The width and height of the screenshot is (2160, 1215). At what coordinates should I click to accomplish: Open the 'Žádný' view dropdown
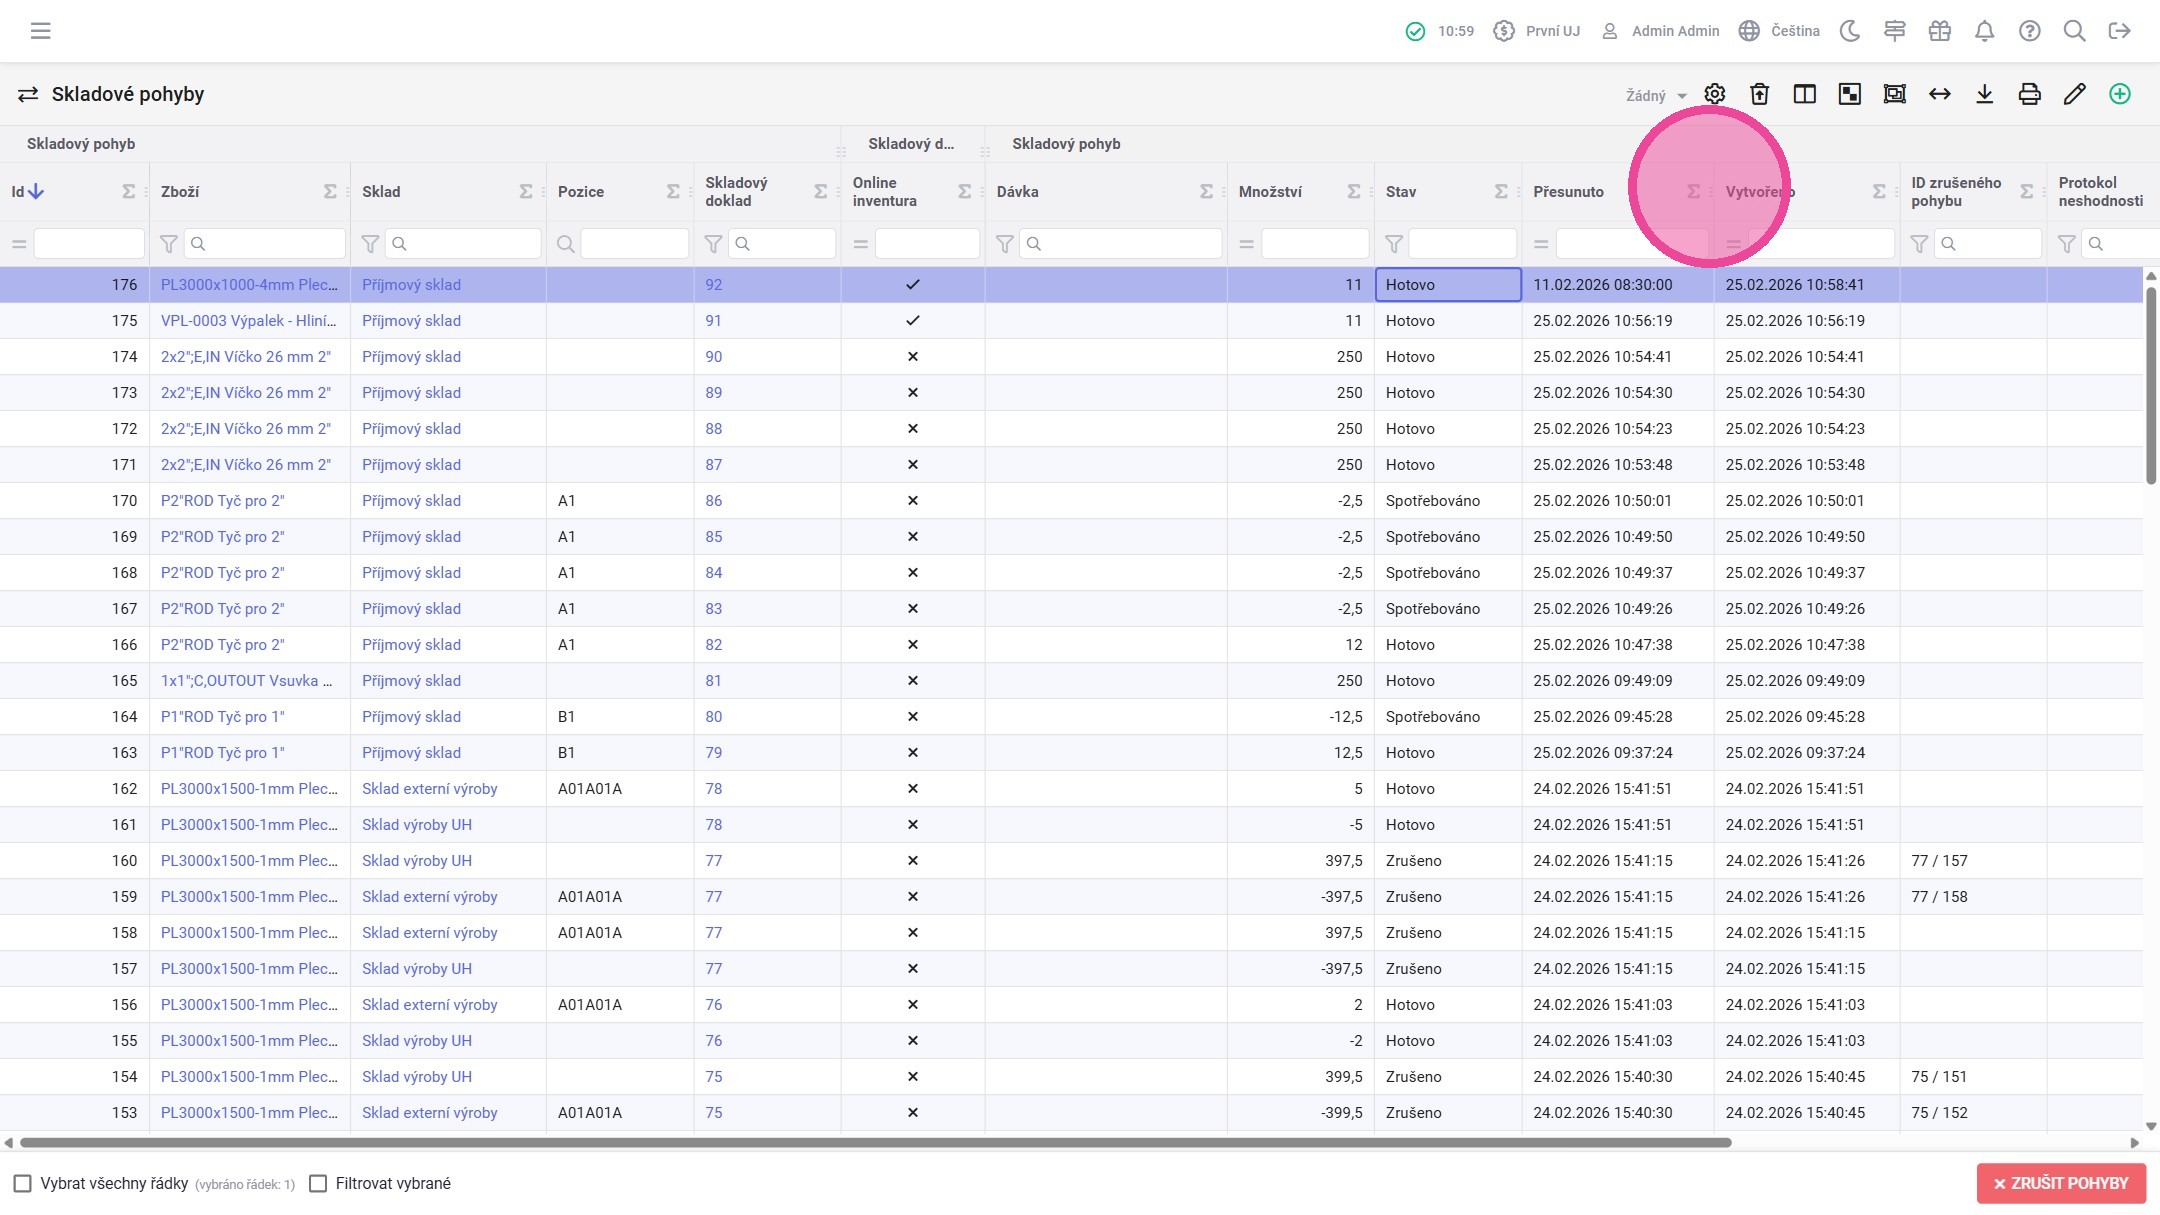pyautogui.click(x=1655, y=96)
